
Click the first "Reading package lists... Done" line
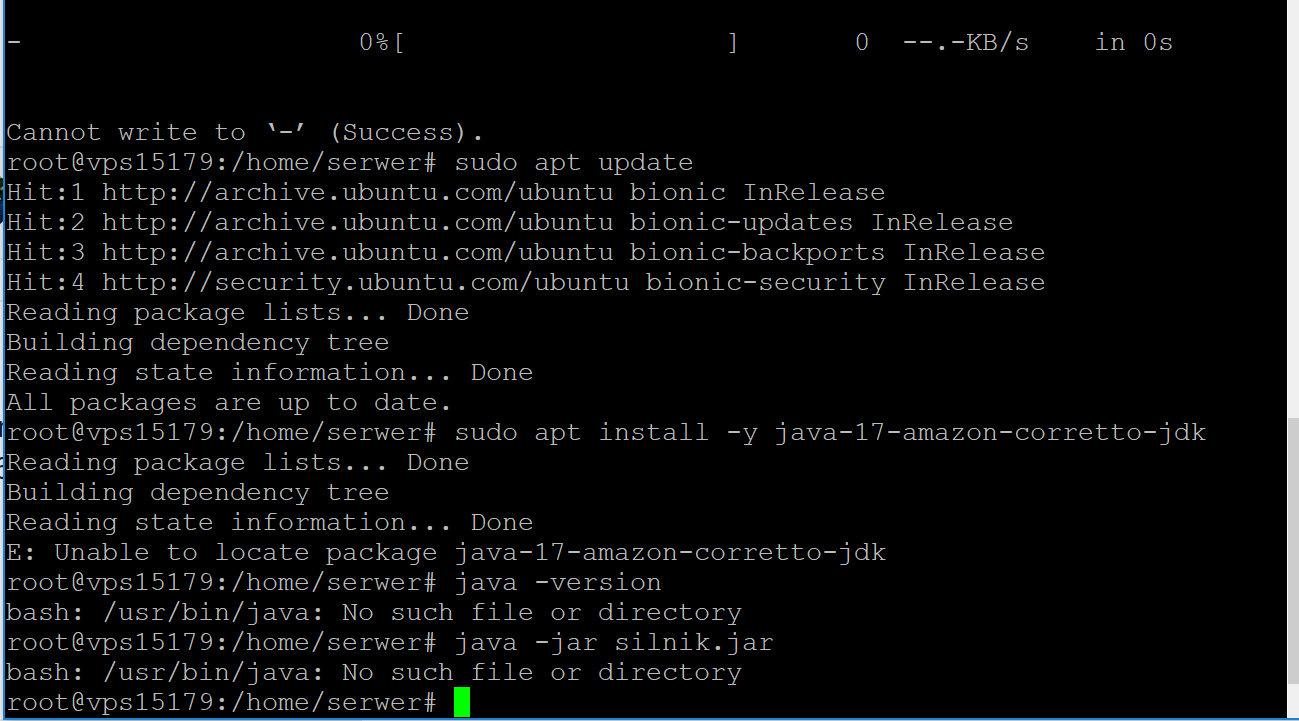[237, 312]
